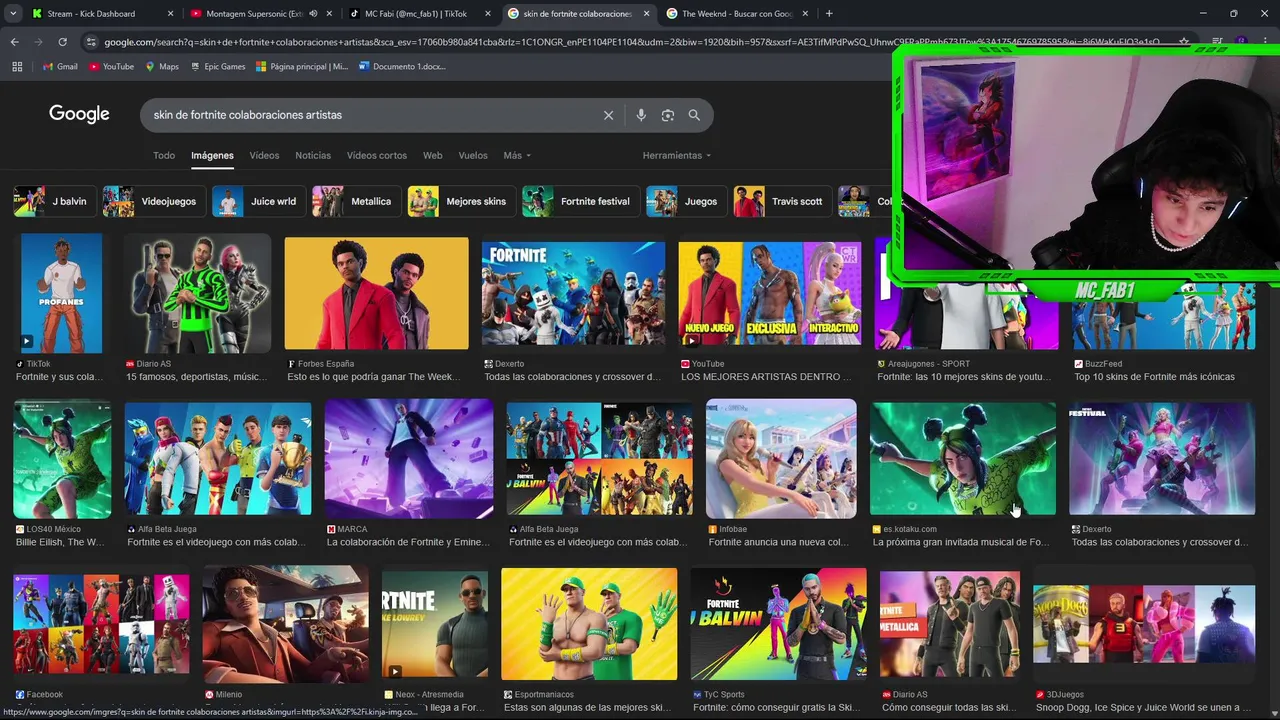Viewport: 1280px width, 720px height.
Task: Click 'La colaboración de Fortnite y Emine...' caption
Action: click(x=408, y=542)
